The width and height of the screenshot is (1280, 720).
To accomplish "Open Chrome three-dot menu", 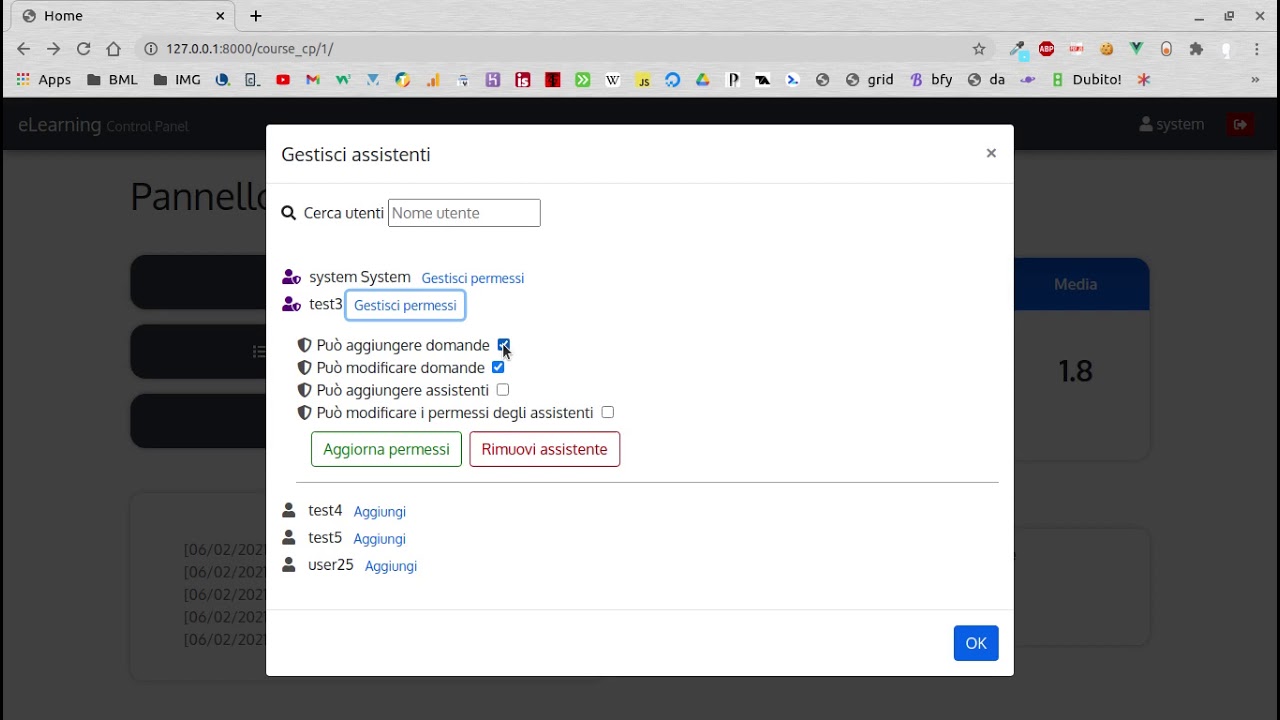I will tap(1257, 49).
